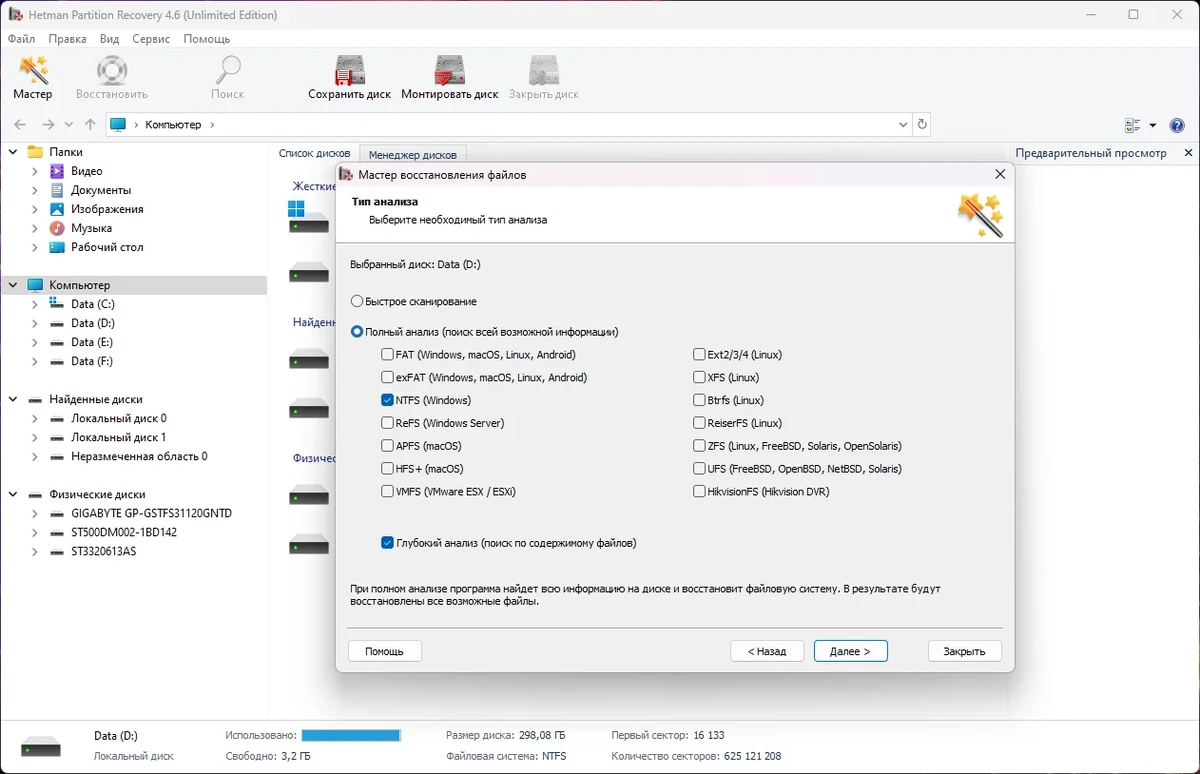
Task: Select the Музыка folder icon
Action: click(x=58, y=228)
